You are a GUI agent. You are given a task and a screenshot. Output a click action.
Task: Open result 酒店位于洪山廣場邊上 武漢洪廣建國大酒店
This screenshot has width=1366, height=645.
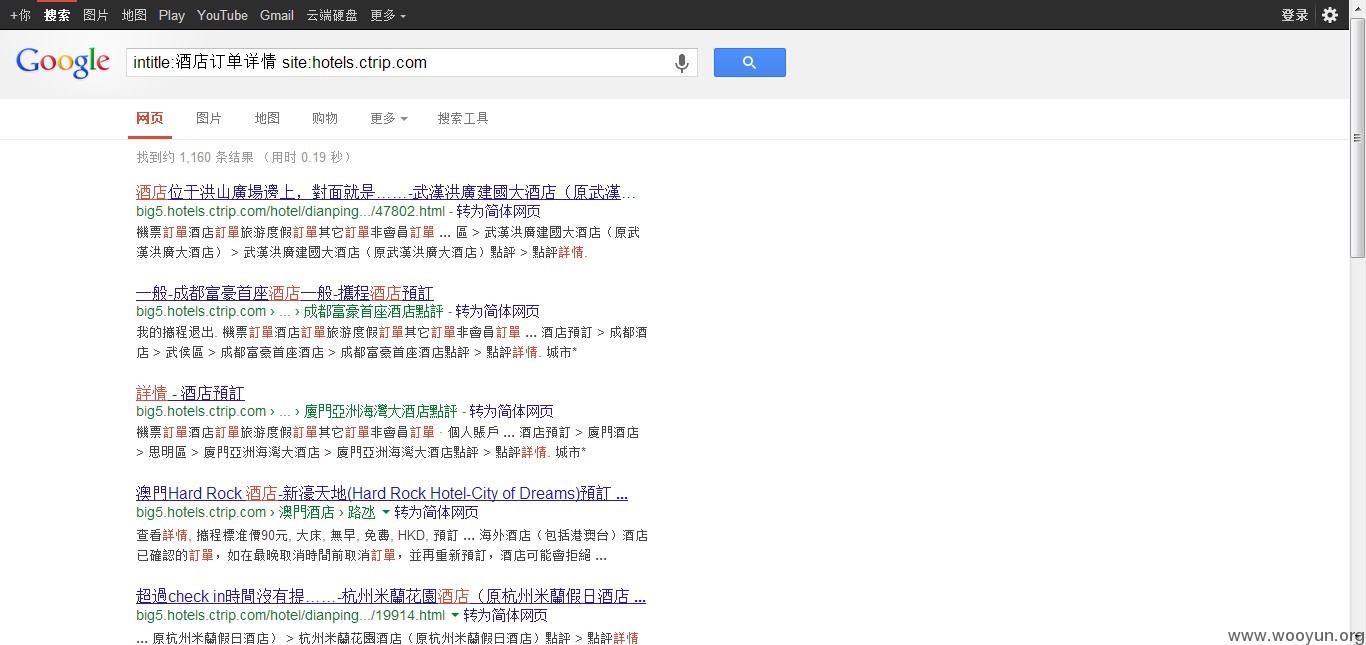click(x=386, y=192)
